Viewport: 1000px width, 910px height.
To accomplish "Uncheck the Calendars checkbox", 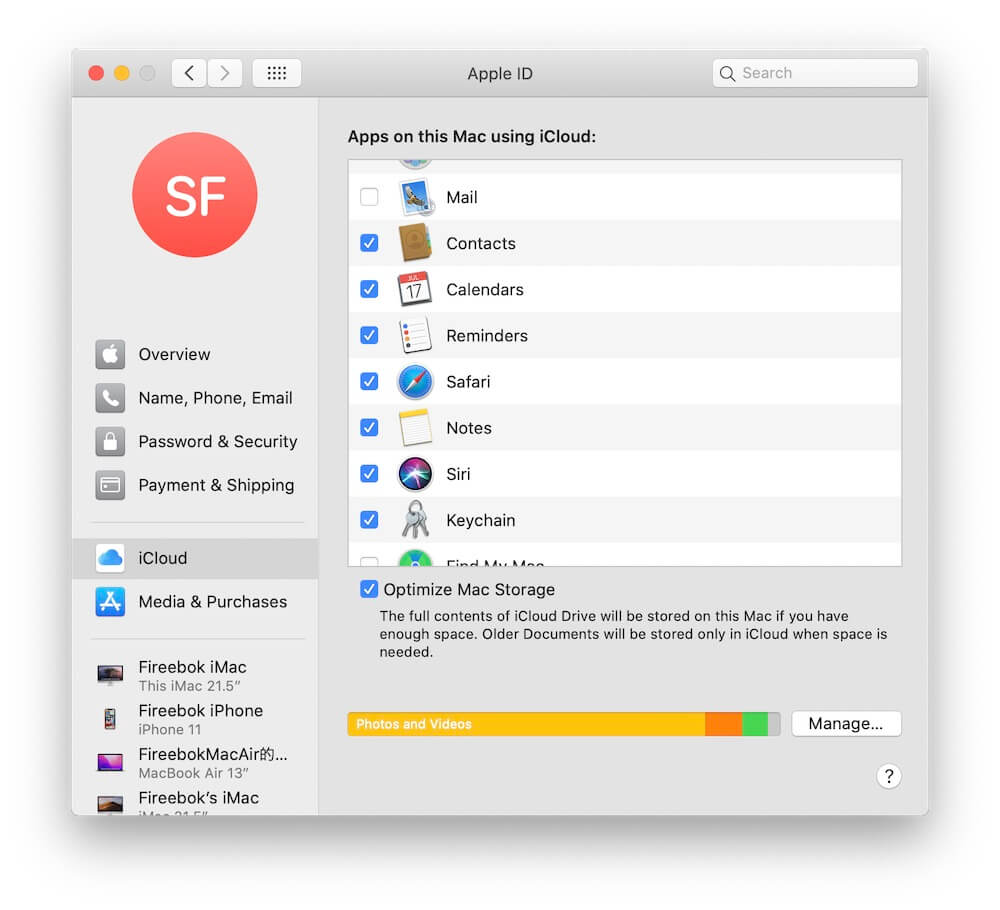I will [x=369, y=289].
